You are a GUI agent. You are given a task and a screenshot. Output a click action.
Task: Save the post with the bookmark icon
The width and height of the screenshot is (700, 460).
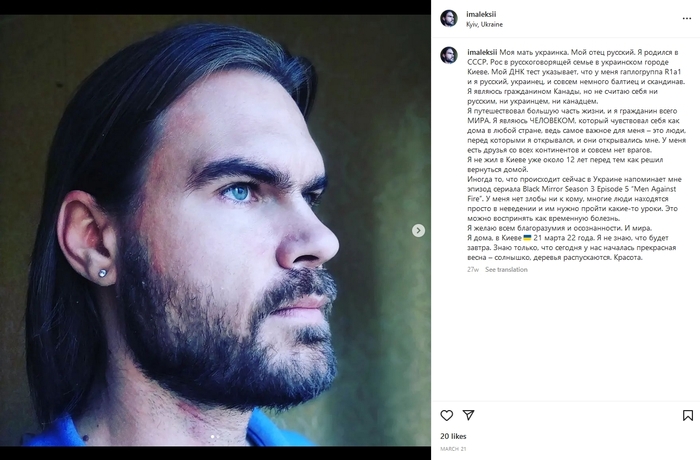pyautogui.click(x=687, y=415)
